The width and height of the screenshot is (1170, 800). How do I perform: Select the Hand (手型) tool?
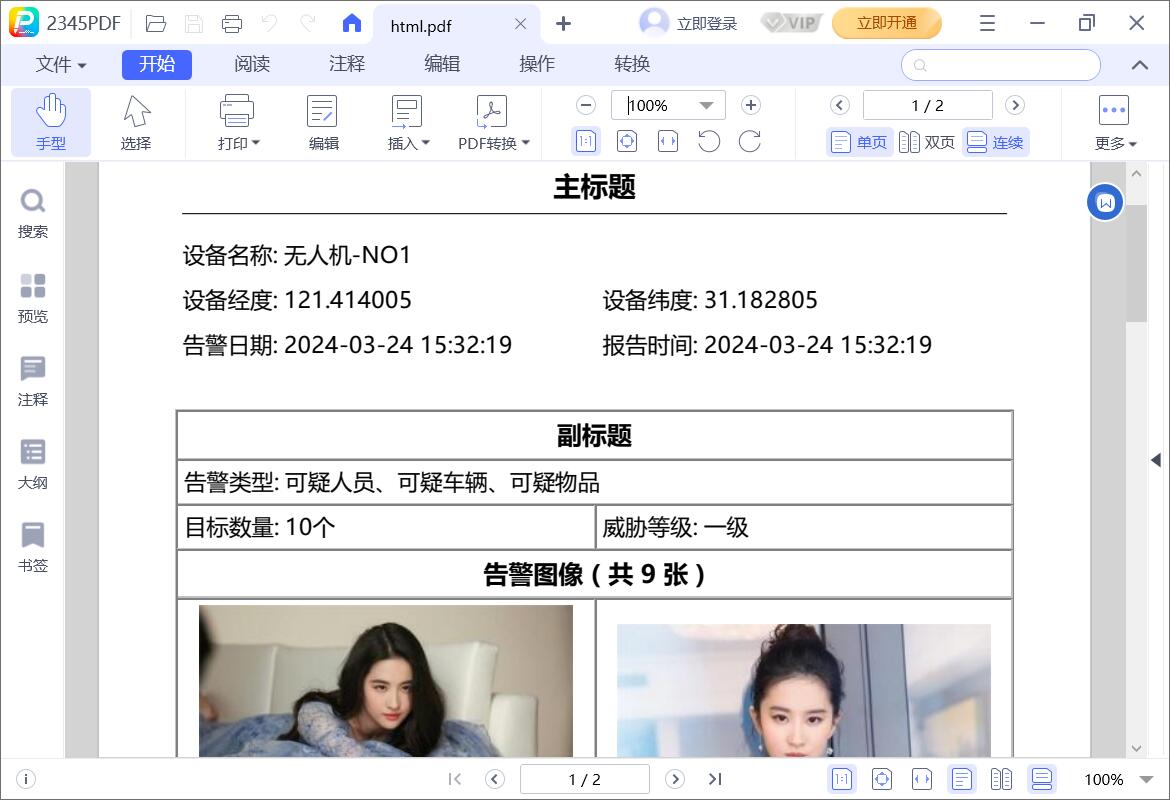(51, 122)
